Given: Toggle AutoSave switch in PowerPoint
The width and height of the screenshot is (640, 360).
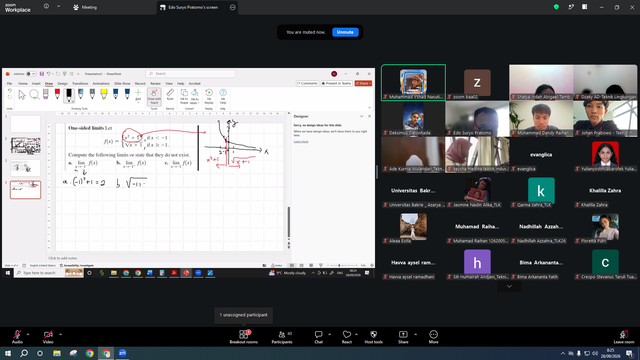Looking at the screenshot, I should (x=31, y=74).
